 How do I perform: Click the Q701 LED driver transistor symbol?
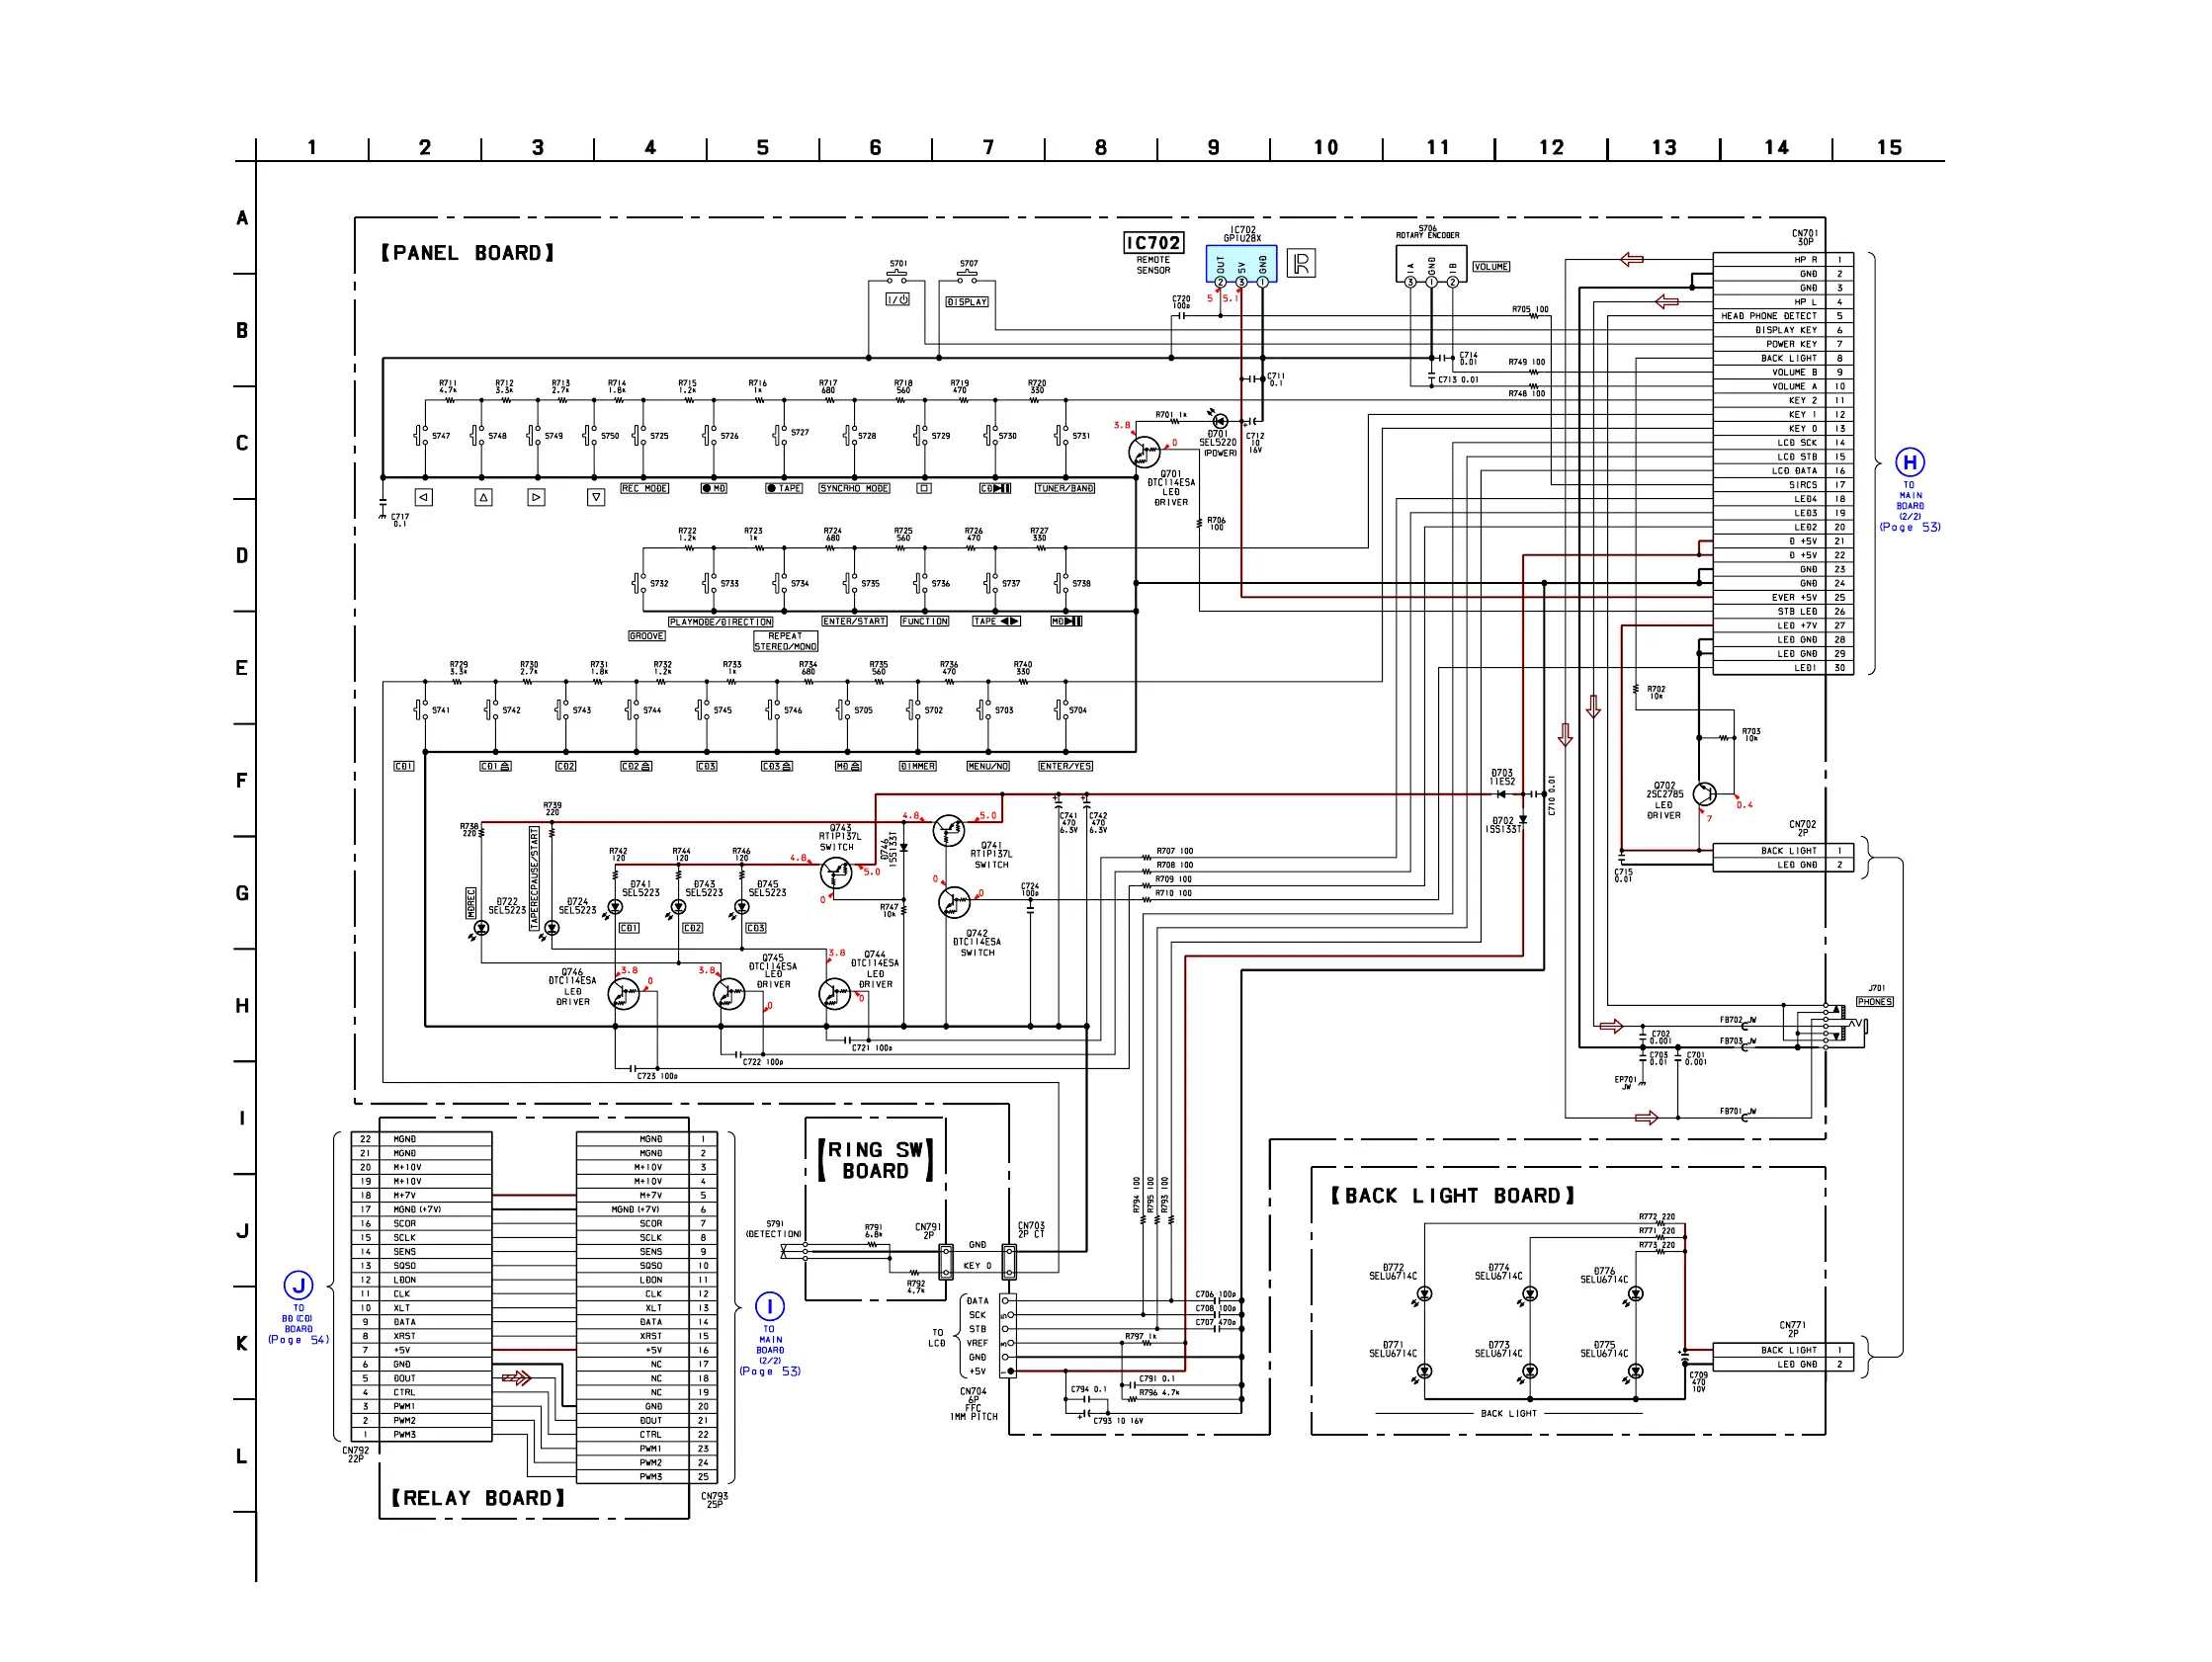click(x=1144, y=452)
